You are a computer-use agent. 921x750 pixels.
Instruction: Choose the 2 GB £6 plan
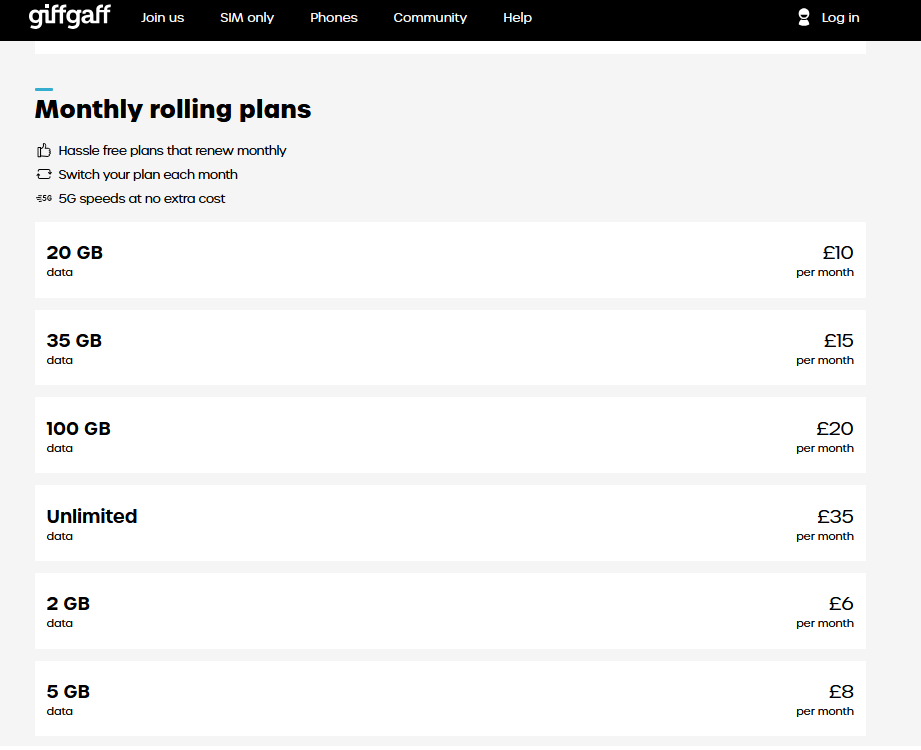(451, 611)
